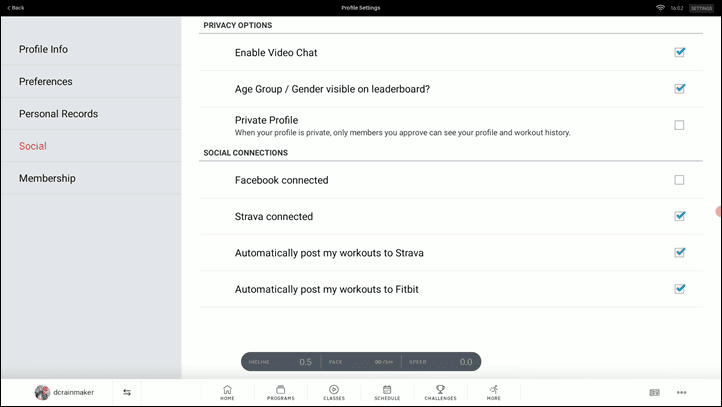Toggle Automatically post my workouts to Strava
The width and height of the screenshot is (722, 407).
(x=679, y=252)
